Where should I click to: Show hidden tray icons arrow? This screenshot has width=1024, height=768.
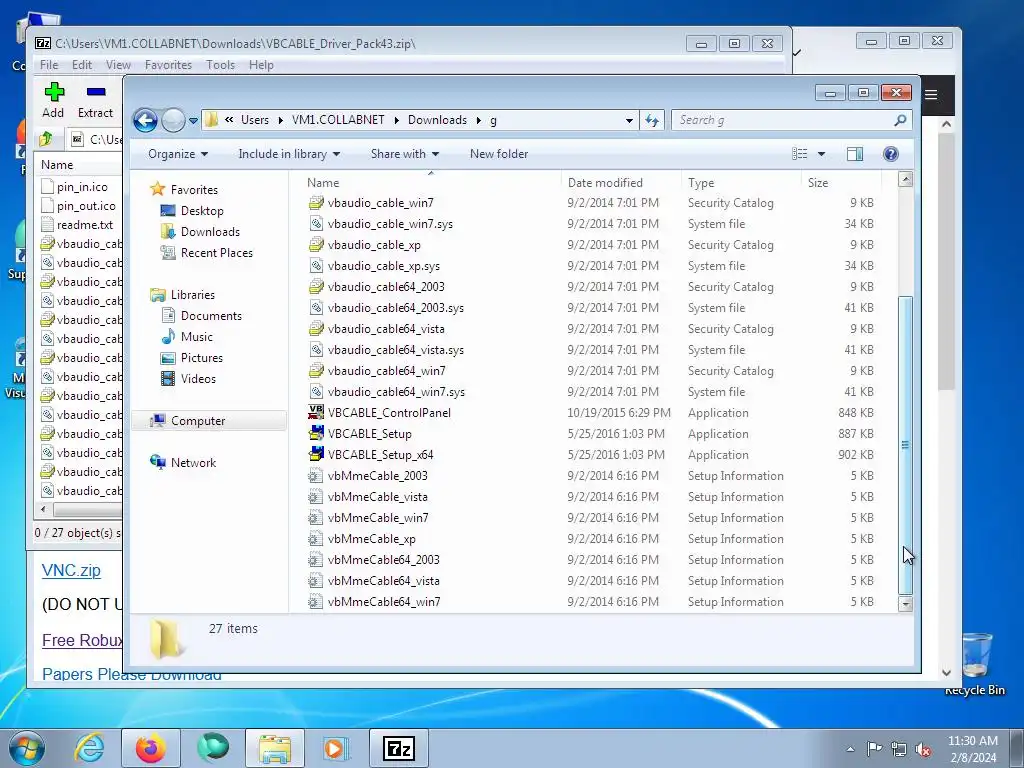click(850, 749)
